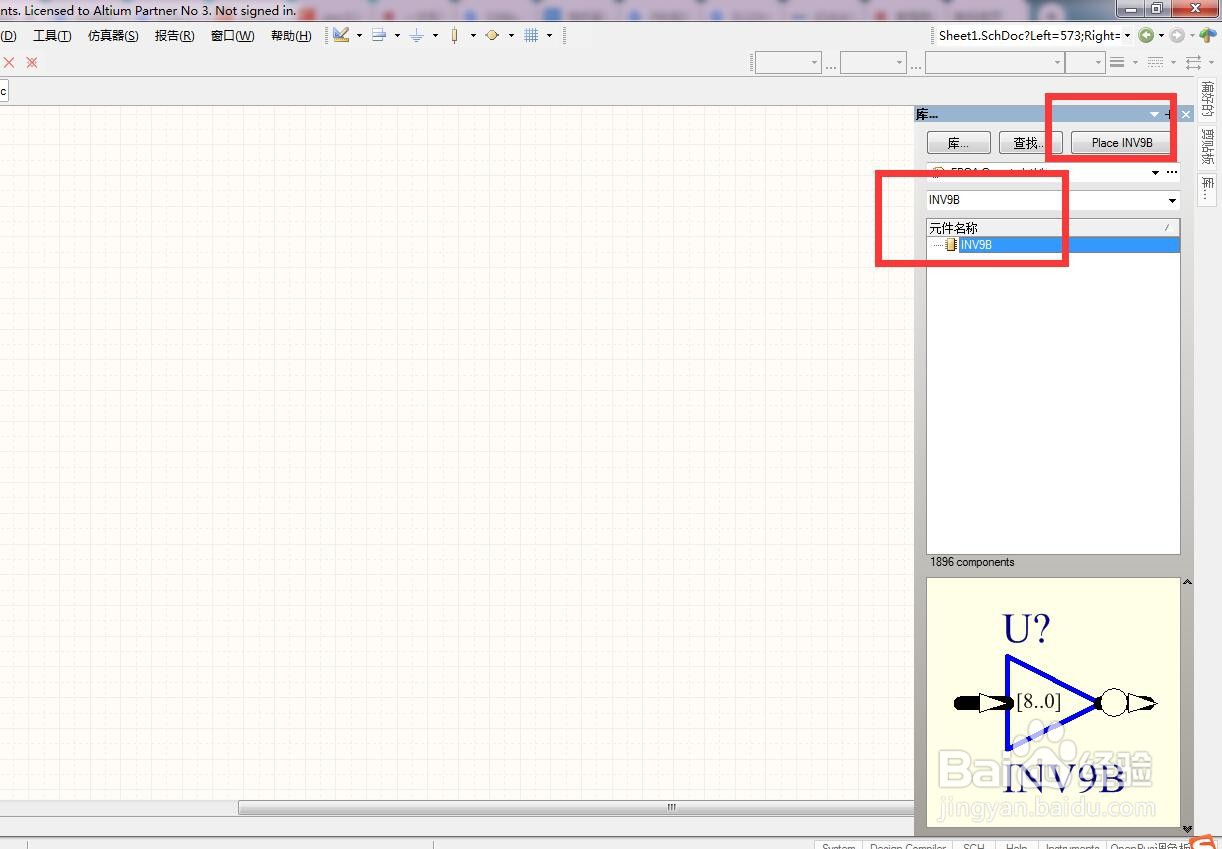Screen dimensions: 1222x849
Task: Click Place INV9B button
Action: [1122, 143]
